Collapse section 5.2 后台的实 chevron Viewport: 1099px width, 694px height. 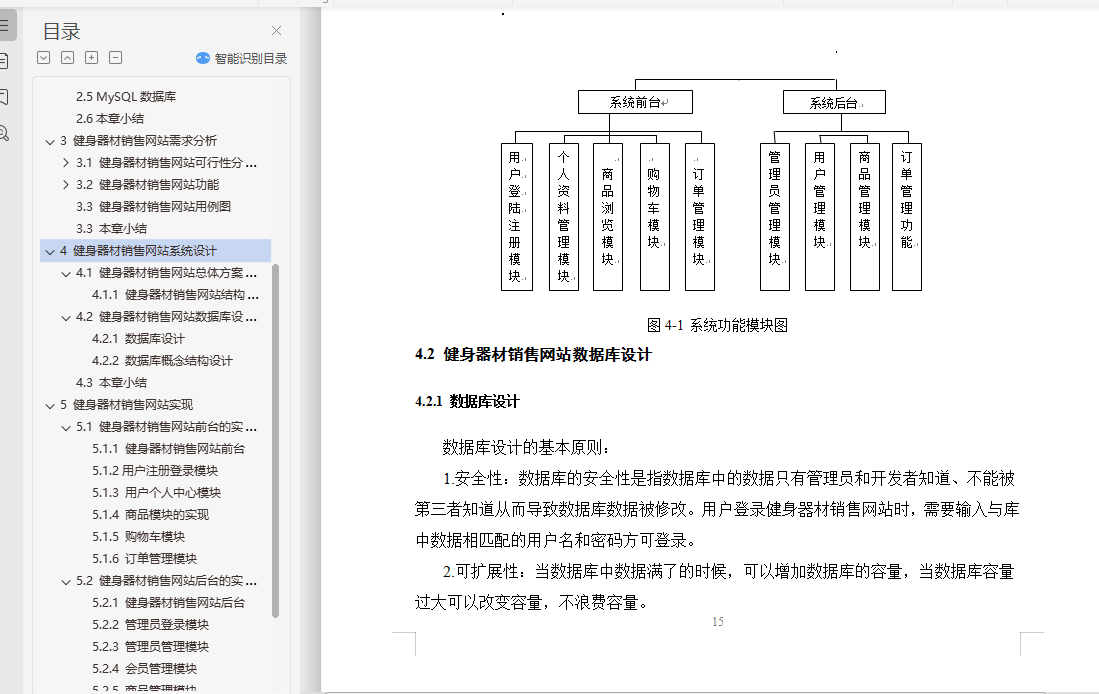coord(66,582)
